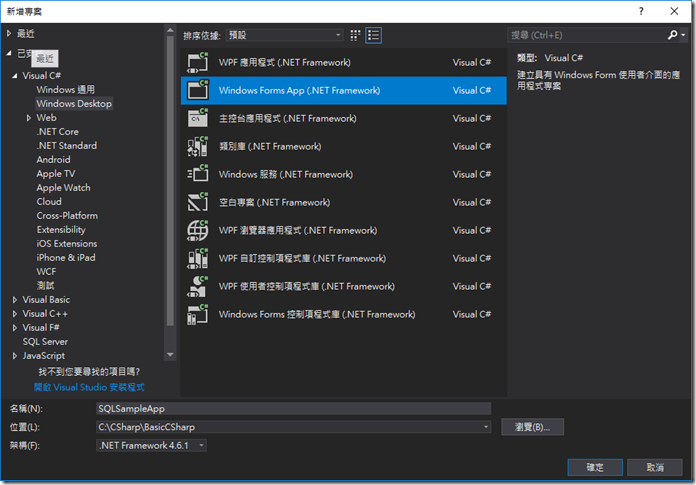Viewport: 696px width, 485px height.
Task: Click tree scrollbar down arrow
Action: click(170, 355)
